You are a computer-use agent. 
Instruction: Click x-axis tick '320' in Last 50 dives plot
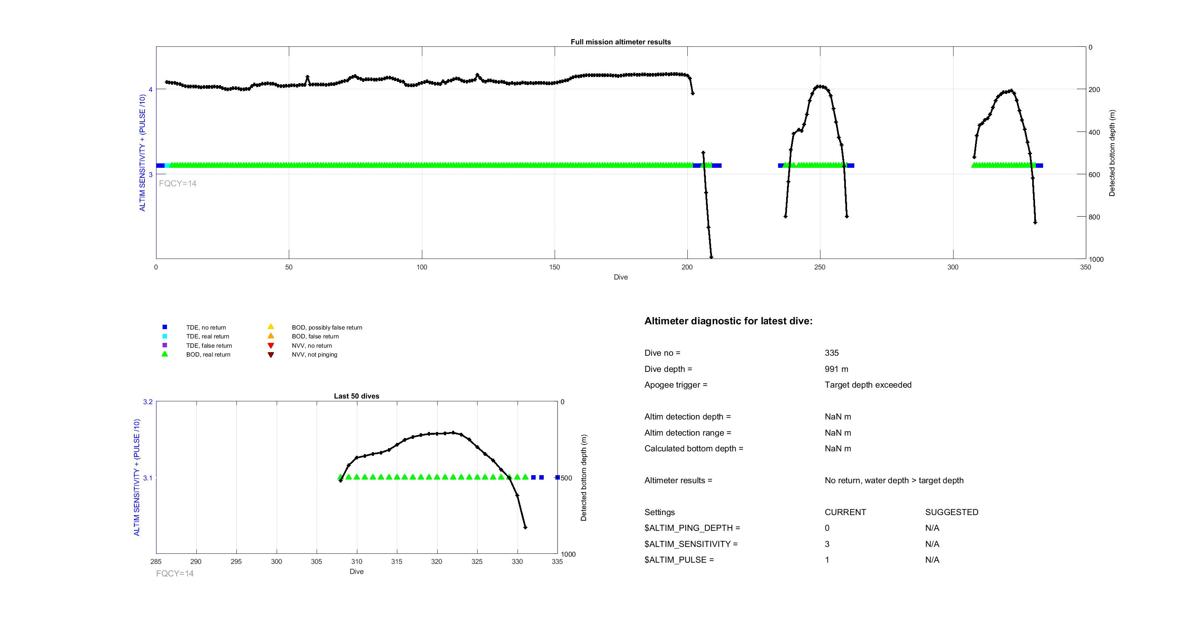pyautogui.click(x=437, y=563)
